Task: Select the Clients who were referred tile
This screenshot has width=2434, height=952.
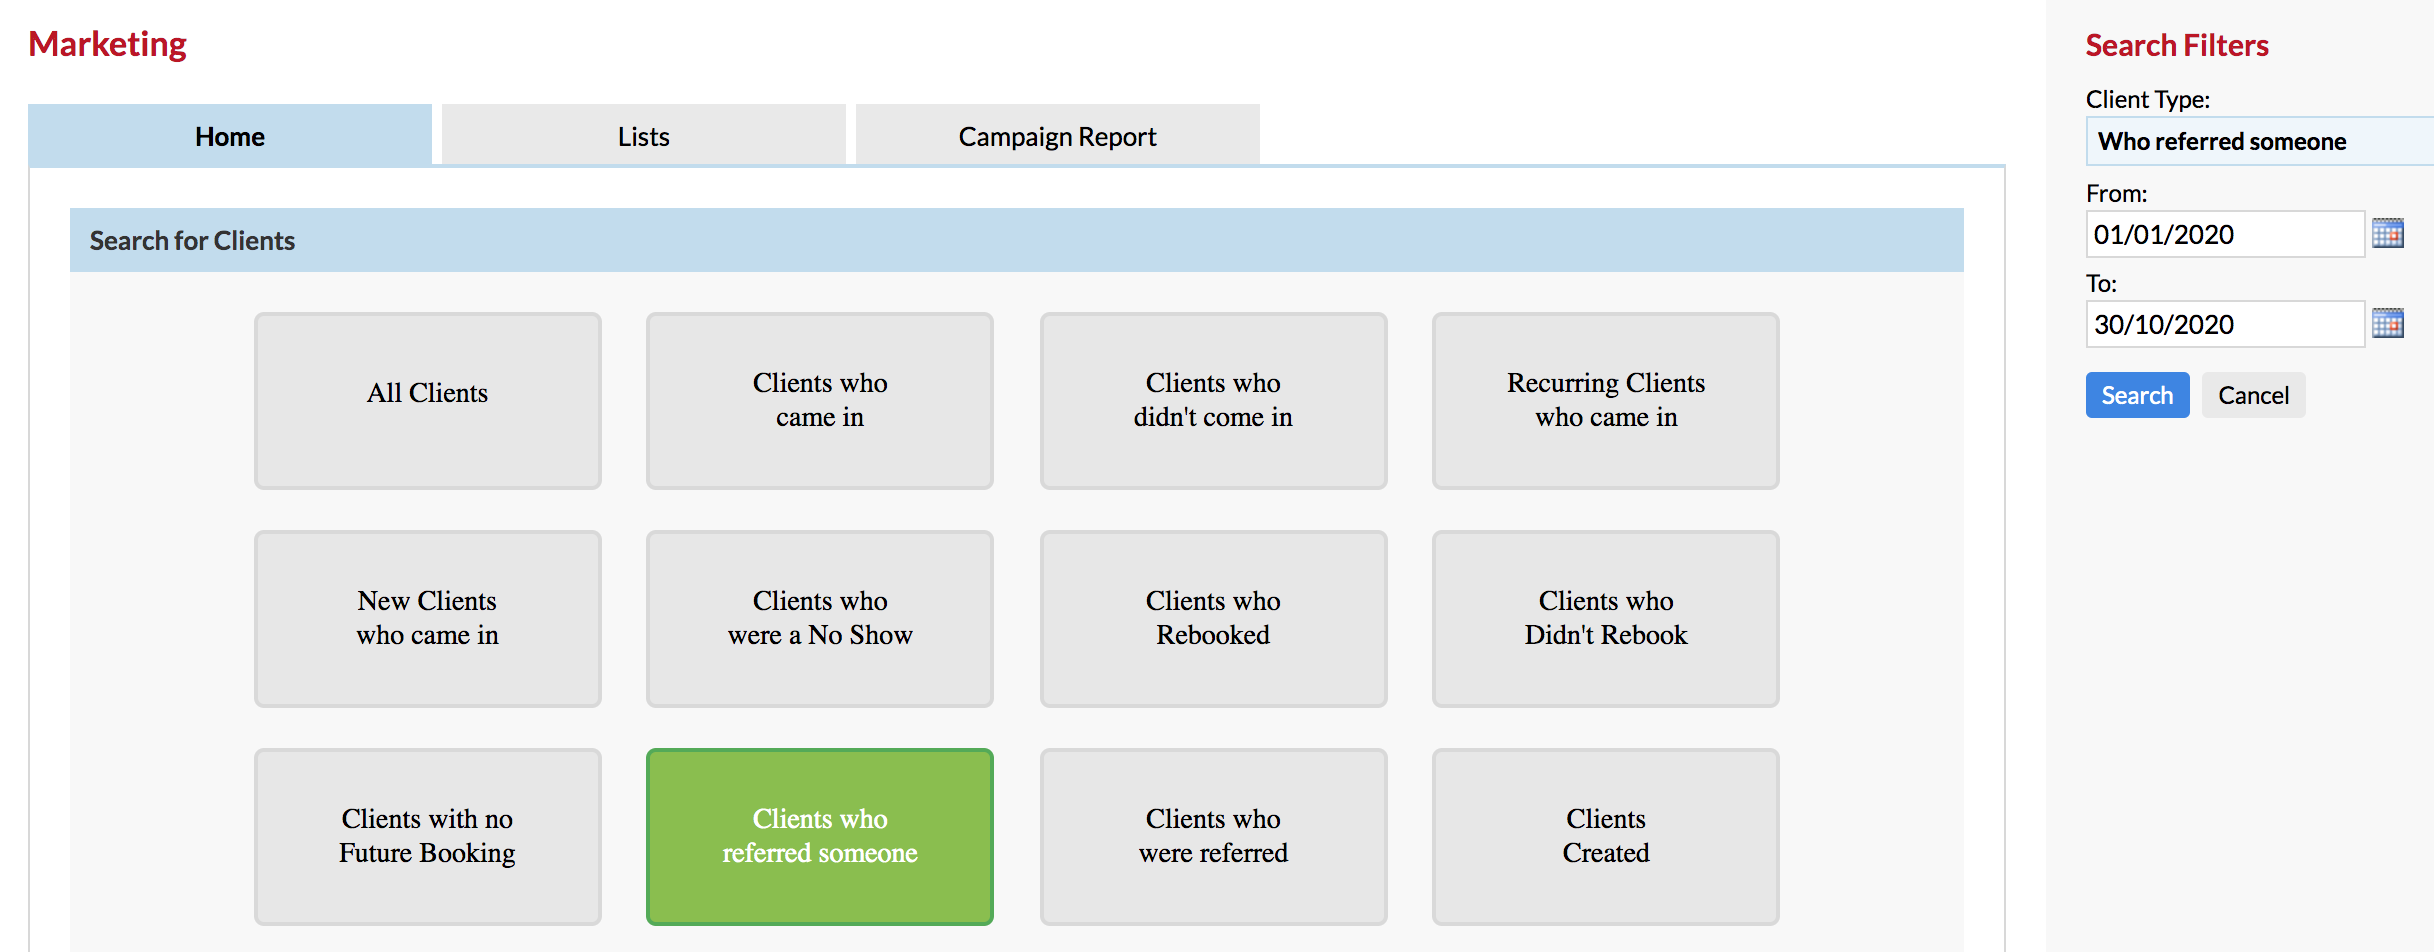Action: click(1213, 837)
